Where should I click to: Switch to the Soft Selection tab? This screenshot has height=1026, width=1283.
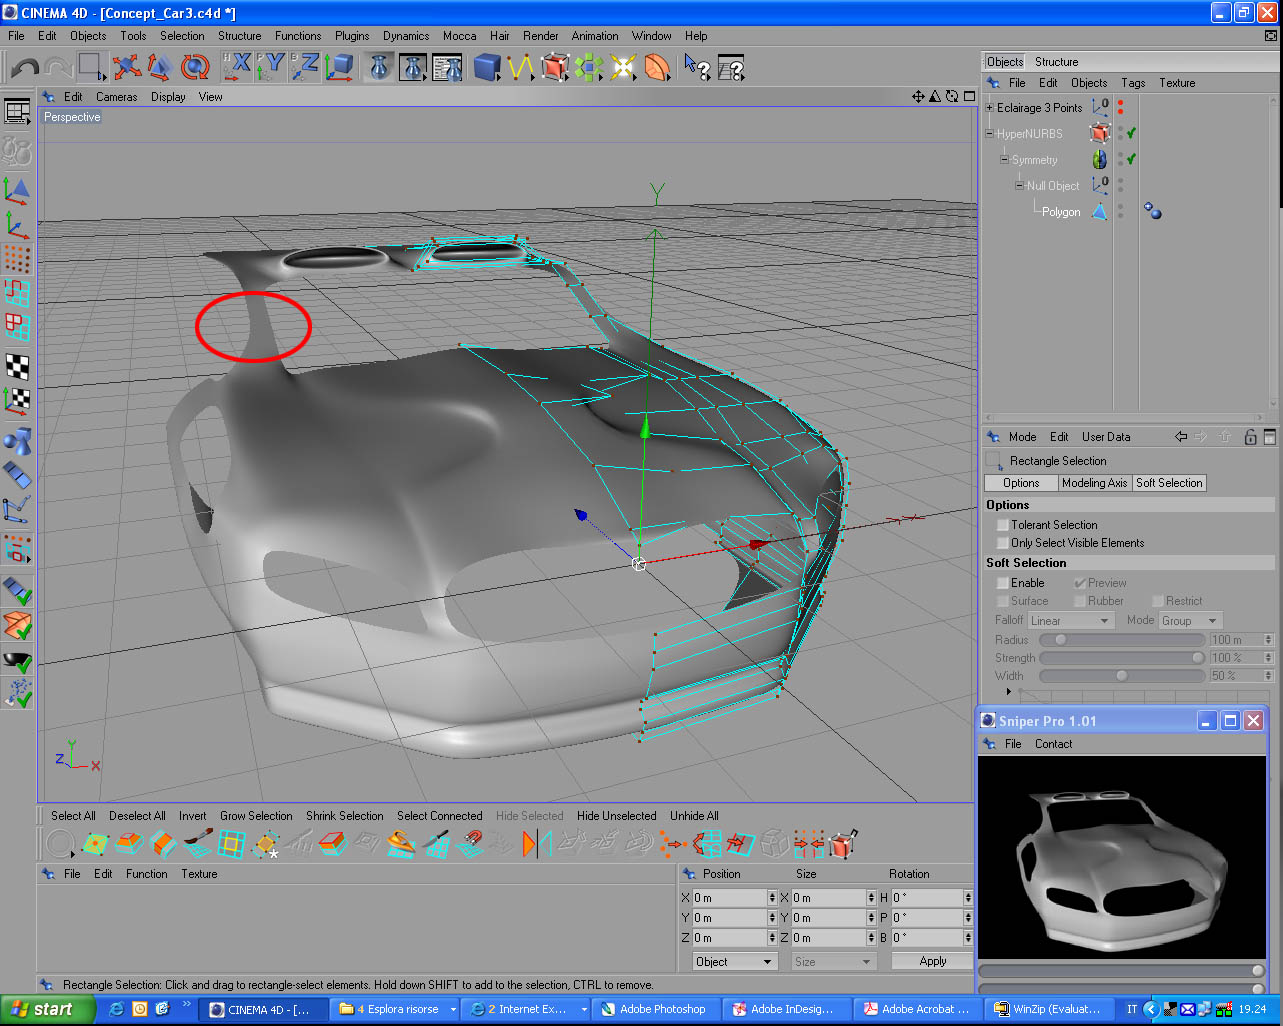point(1168,483)
